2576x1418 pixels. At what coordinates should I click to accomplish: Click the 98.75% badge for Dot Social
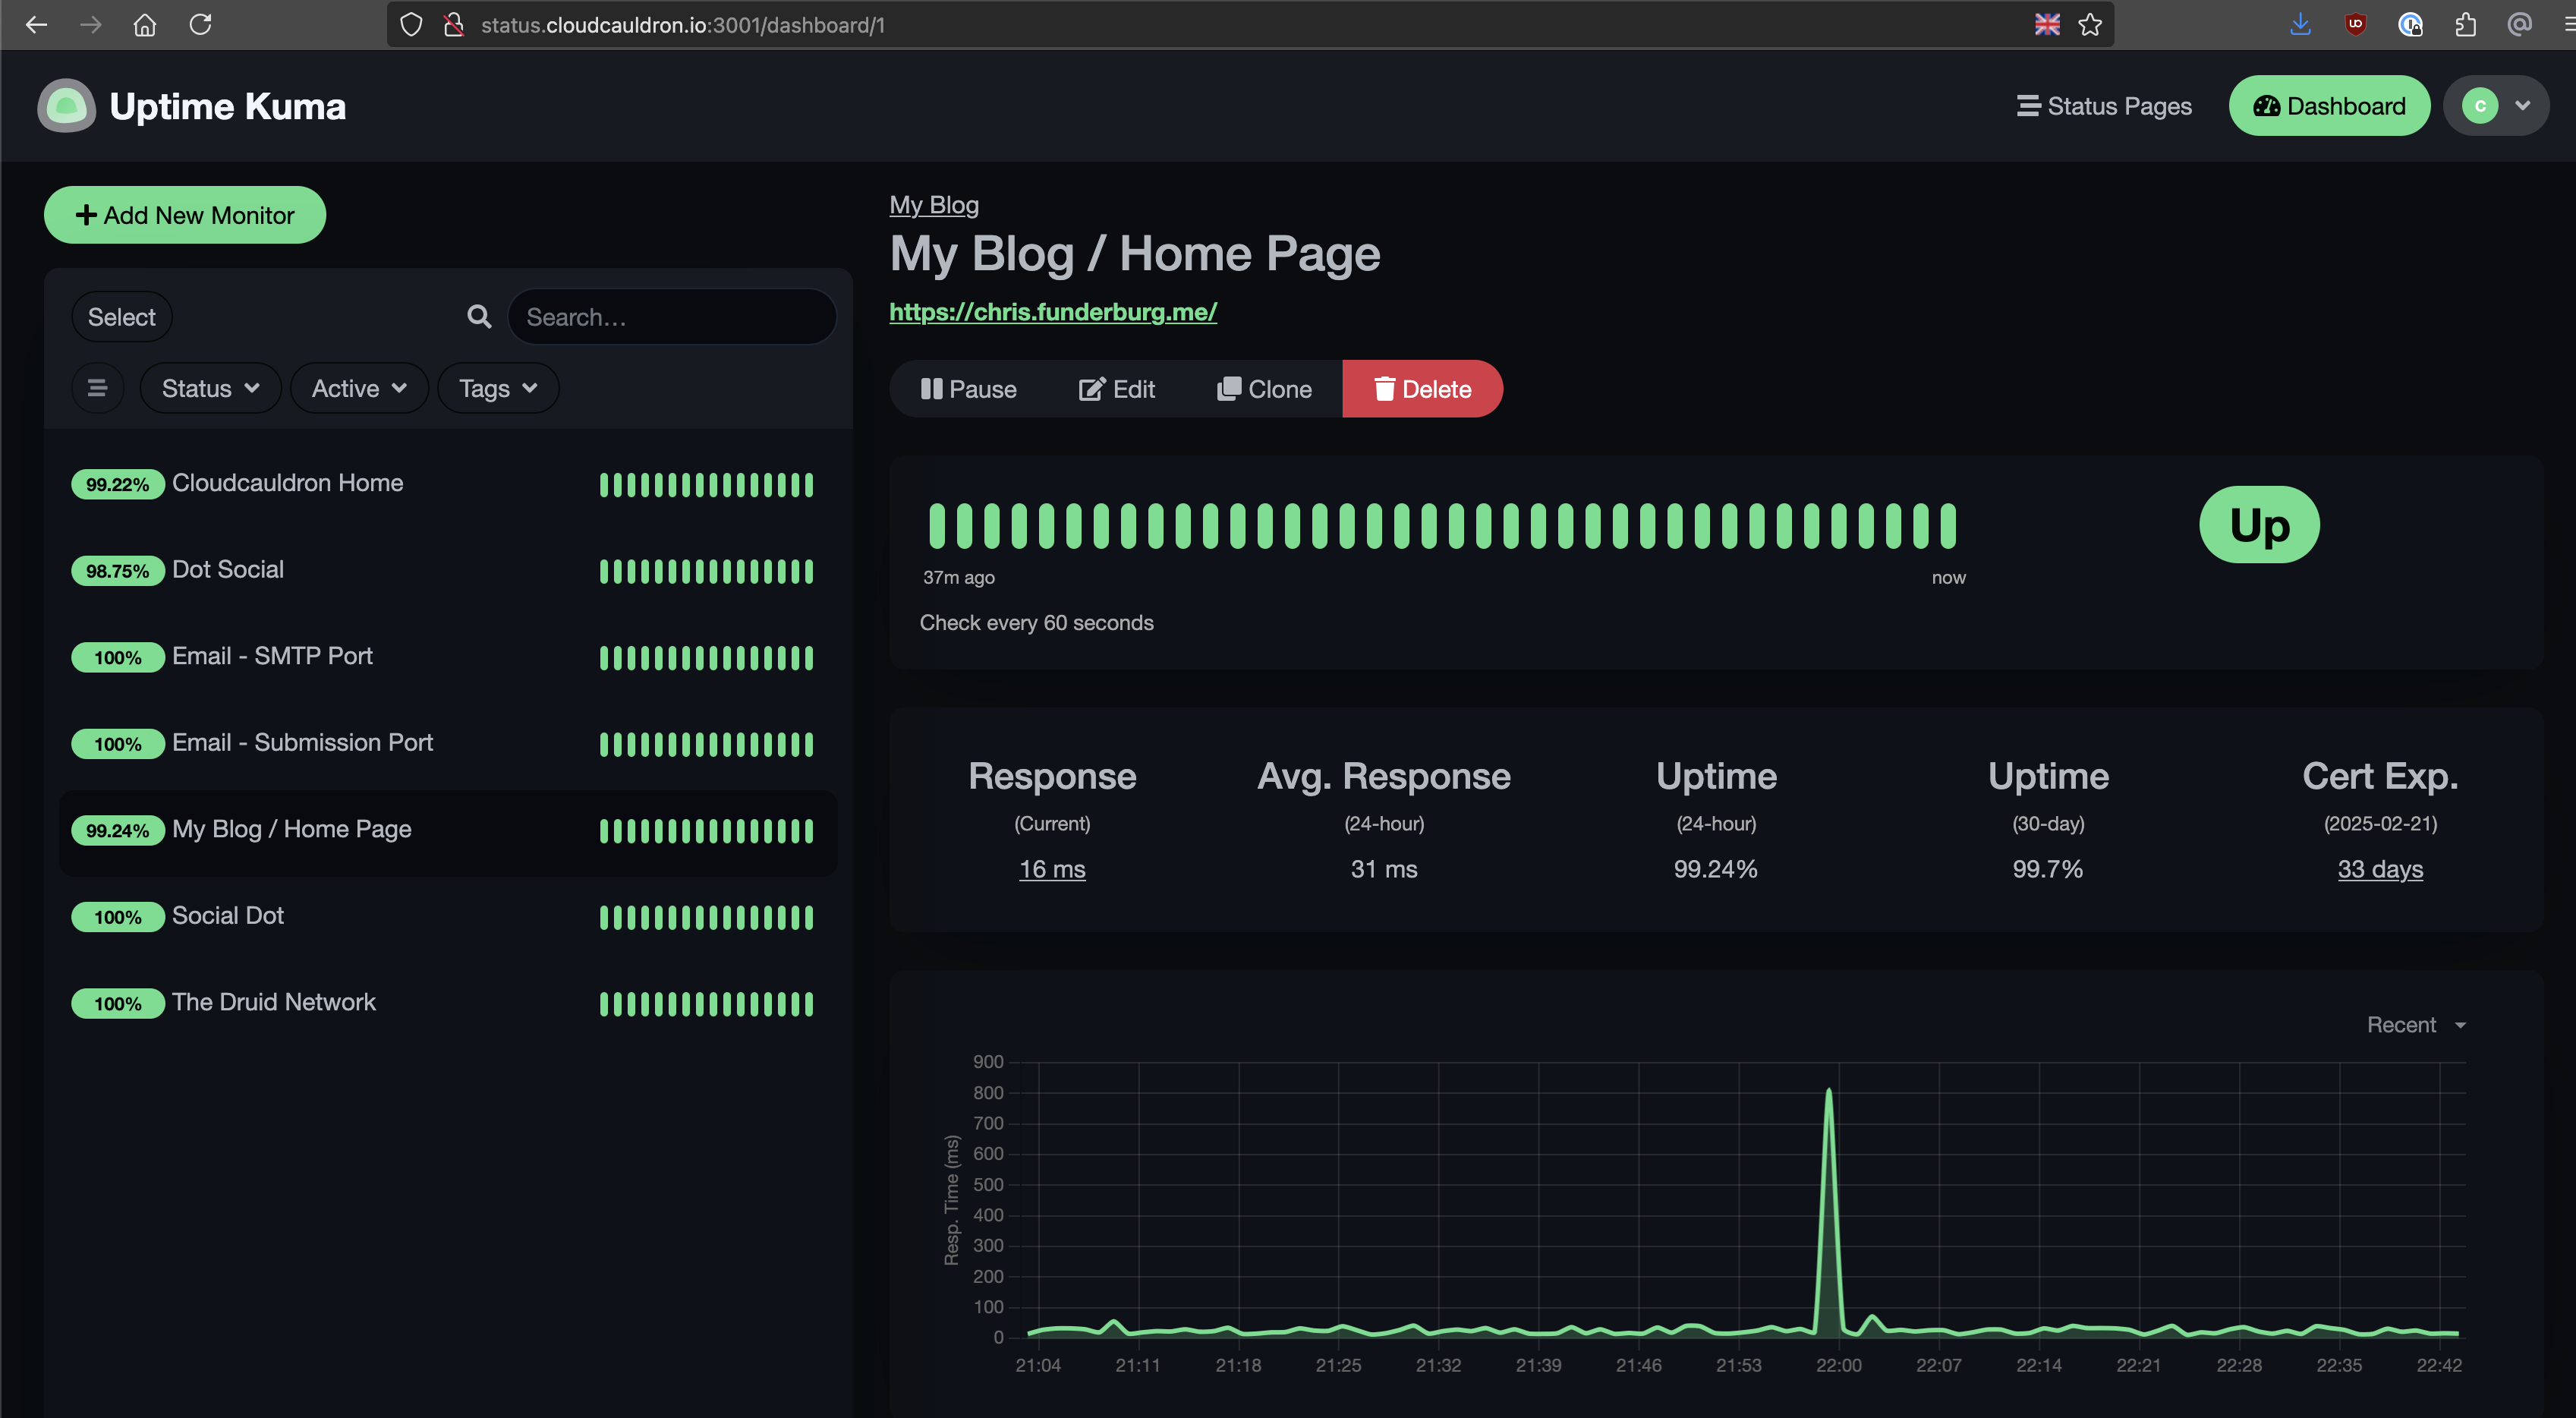[x=117, y=571]
